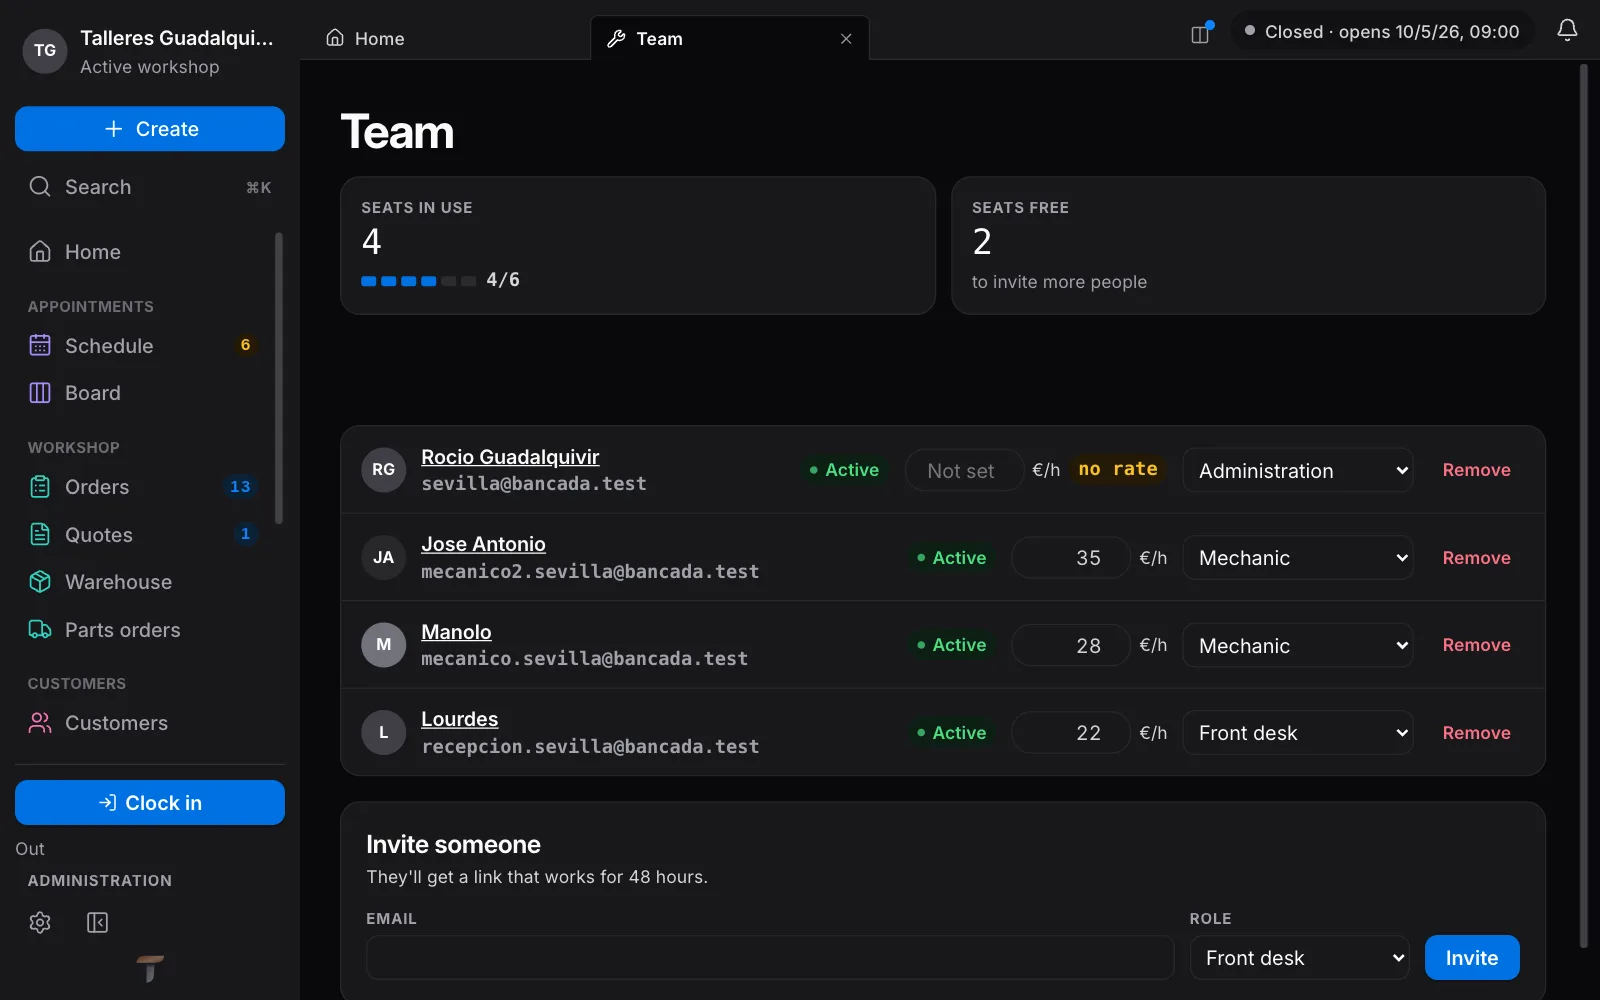The height and width of the screenshot is (1000, 1600).
Task: Click the Customers people icon
Action: tap(40, 723)
